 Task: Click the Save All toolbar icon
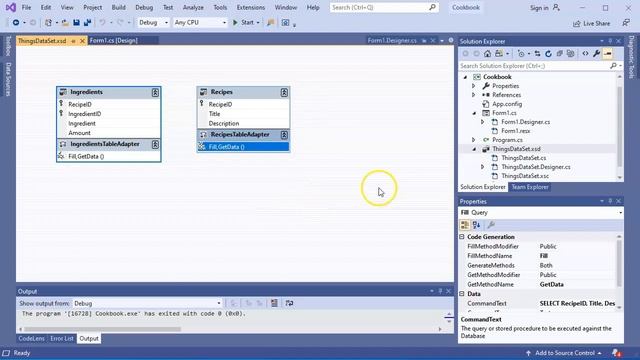87,22
